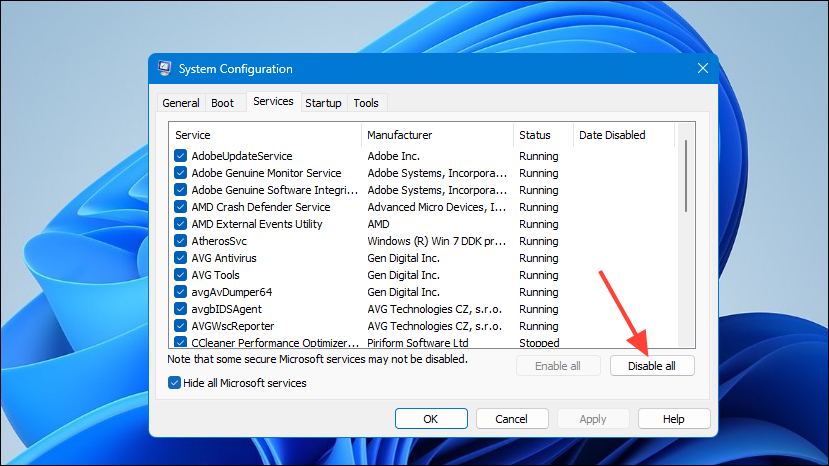829x466 pixels.
Task: Switch to the Startup tab
Action: (323, 103)
